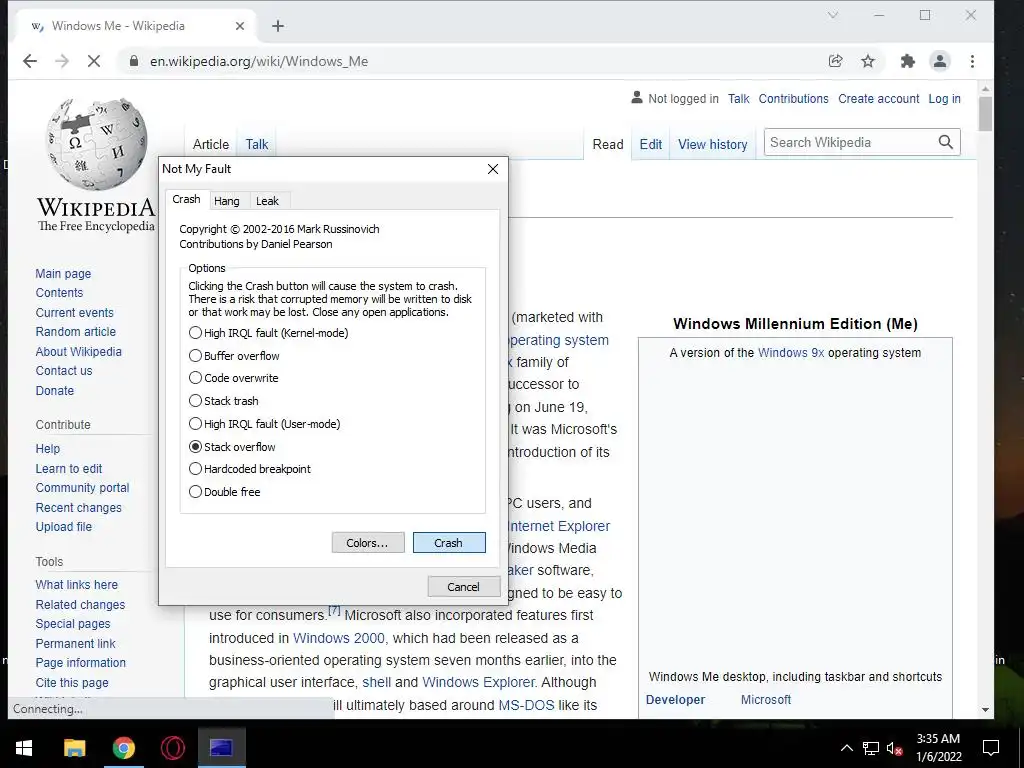The height and width of the screenshot is (768, 1024).
Task: Click the Create account link
Action: [878, 99]
